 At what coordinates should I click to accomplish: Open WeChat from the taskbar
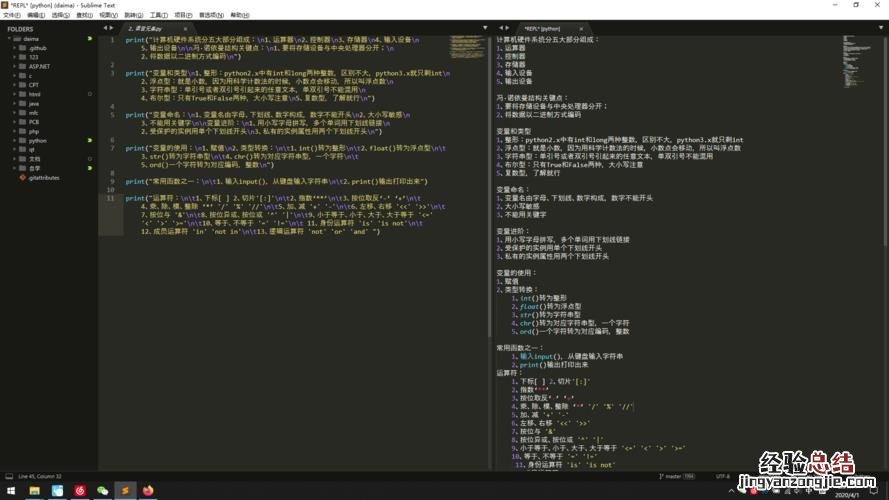point(102,491)
